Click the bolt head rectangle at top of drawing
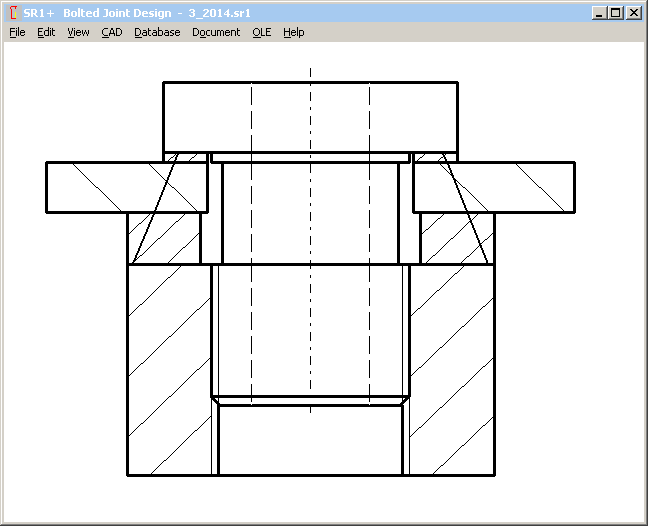The image size is (648, 526). coord(310,115)
